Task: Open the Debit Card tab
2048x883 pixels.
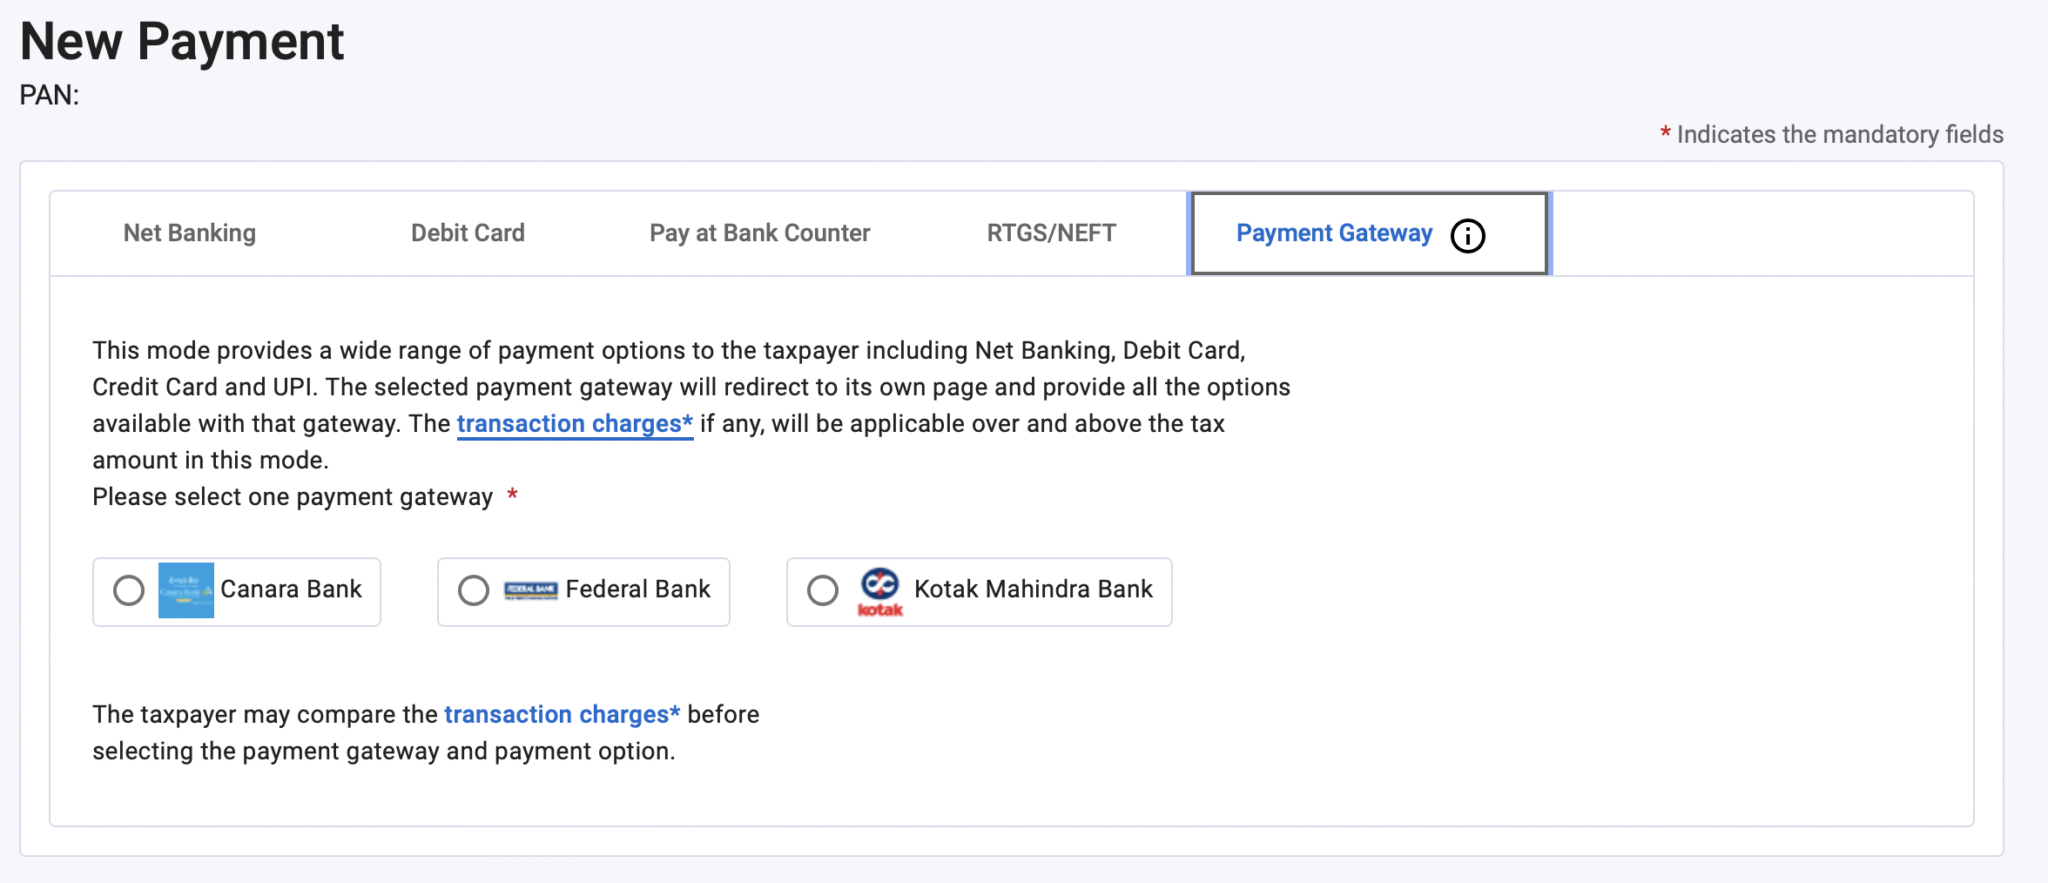Action: (468, 233)
